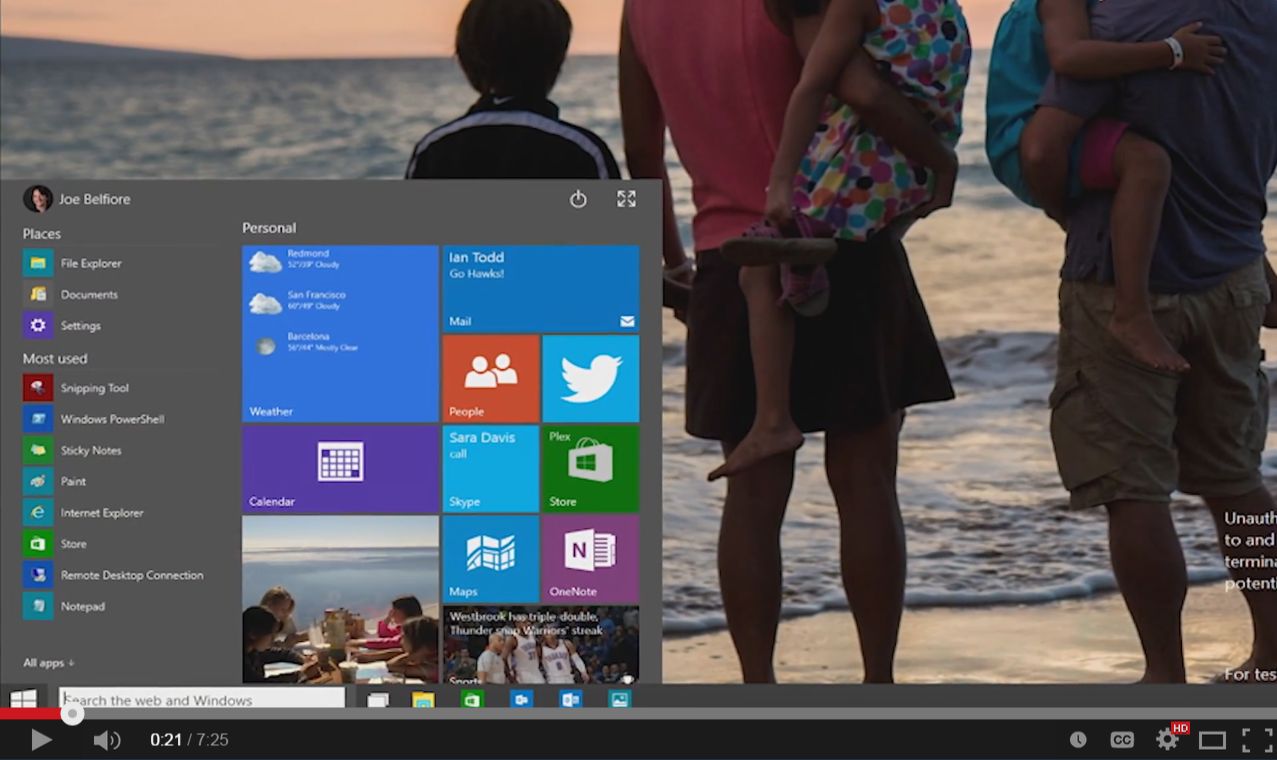Open the Sara Davis Skype tile
Screen dimensions: 1277x760
pos(490,467)
